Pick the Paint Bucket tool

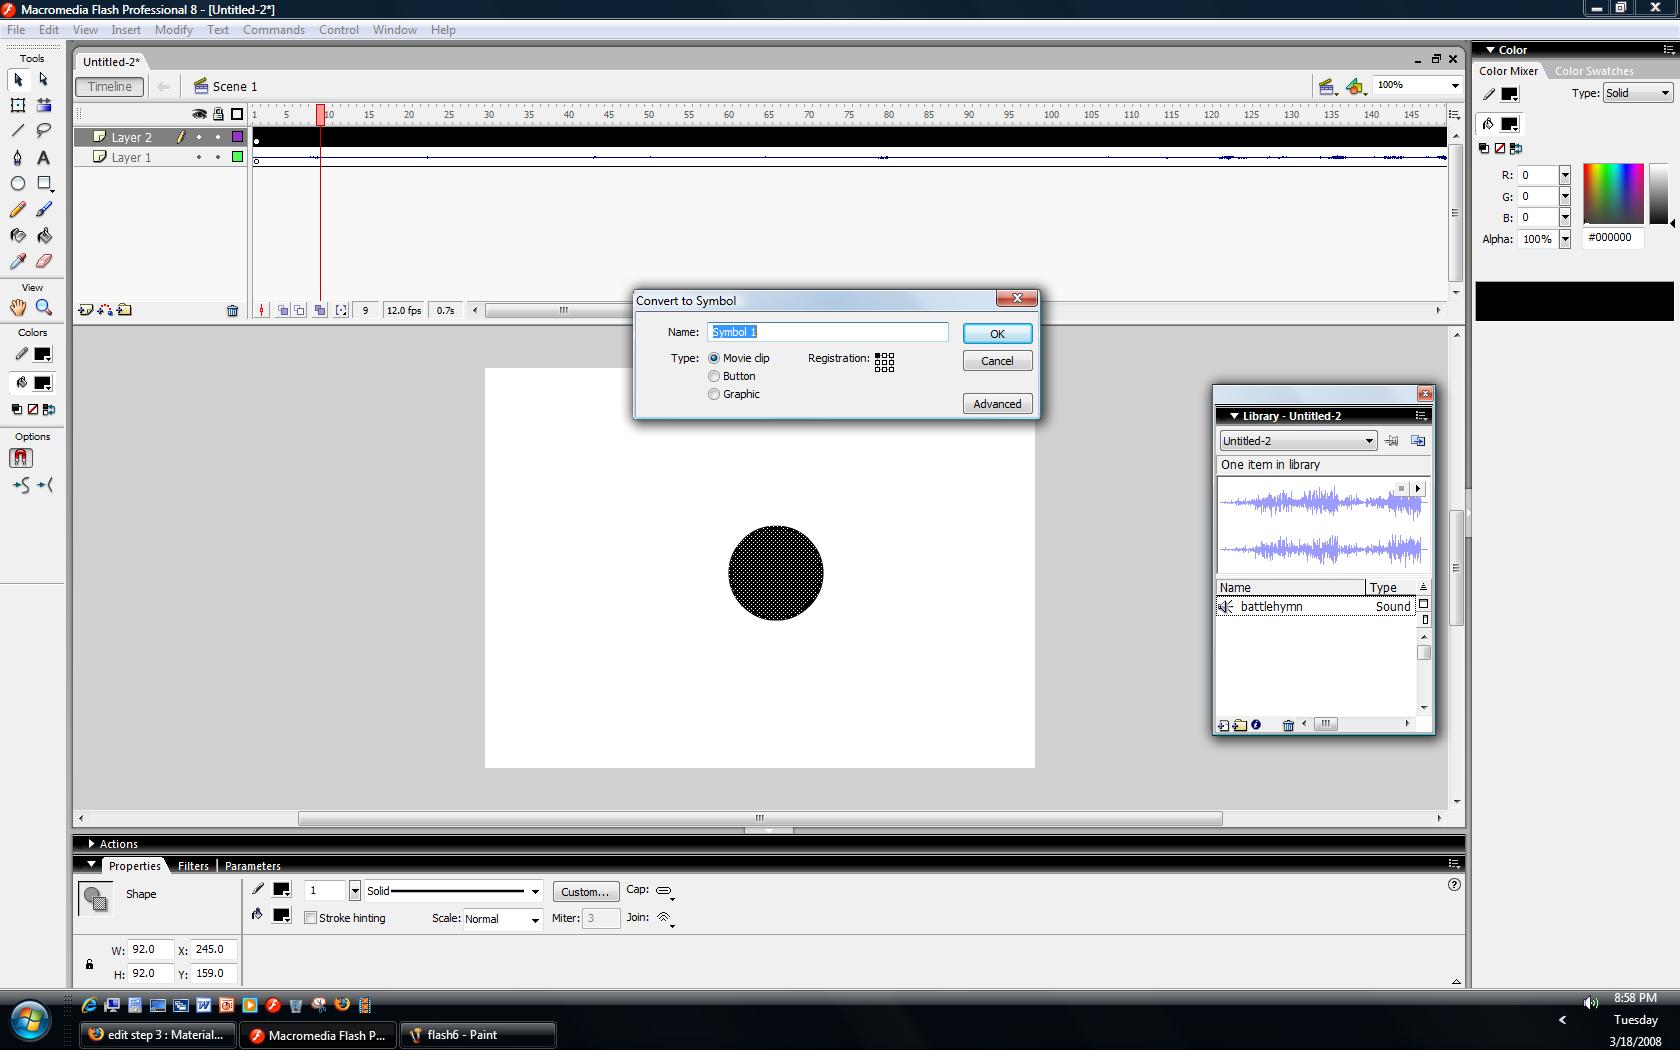[x=44, y=235]
